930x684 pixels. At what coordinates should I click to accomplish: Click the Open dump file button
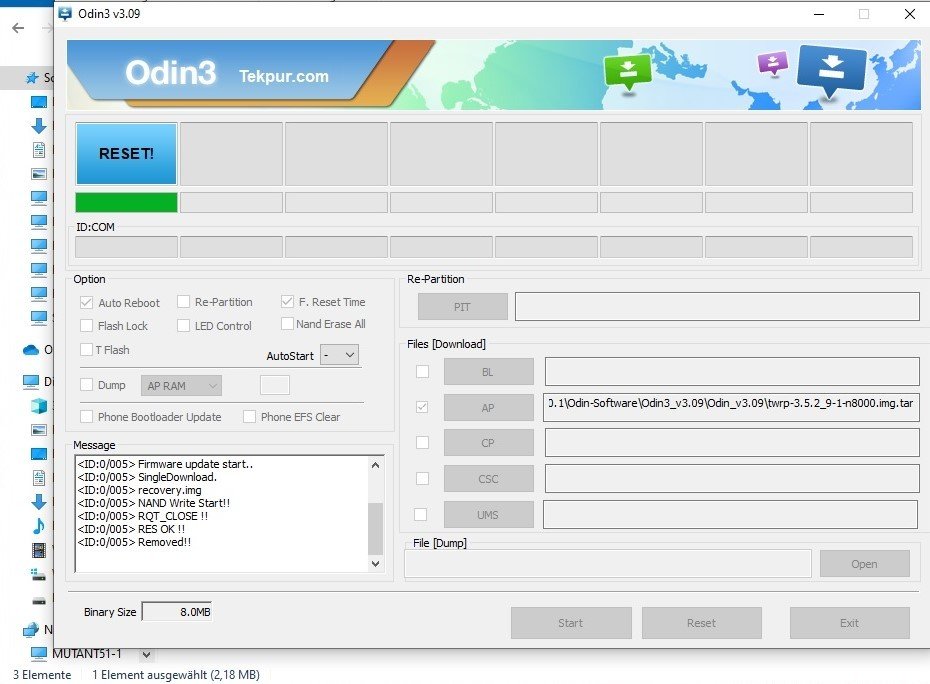tap(865, 564)
